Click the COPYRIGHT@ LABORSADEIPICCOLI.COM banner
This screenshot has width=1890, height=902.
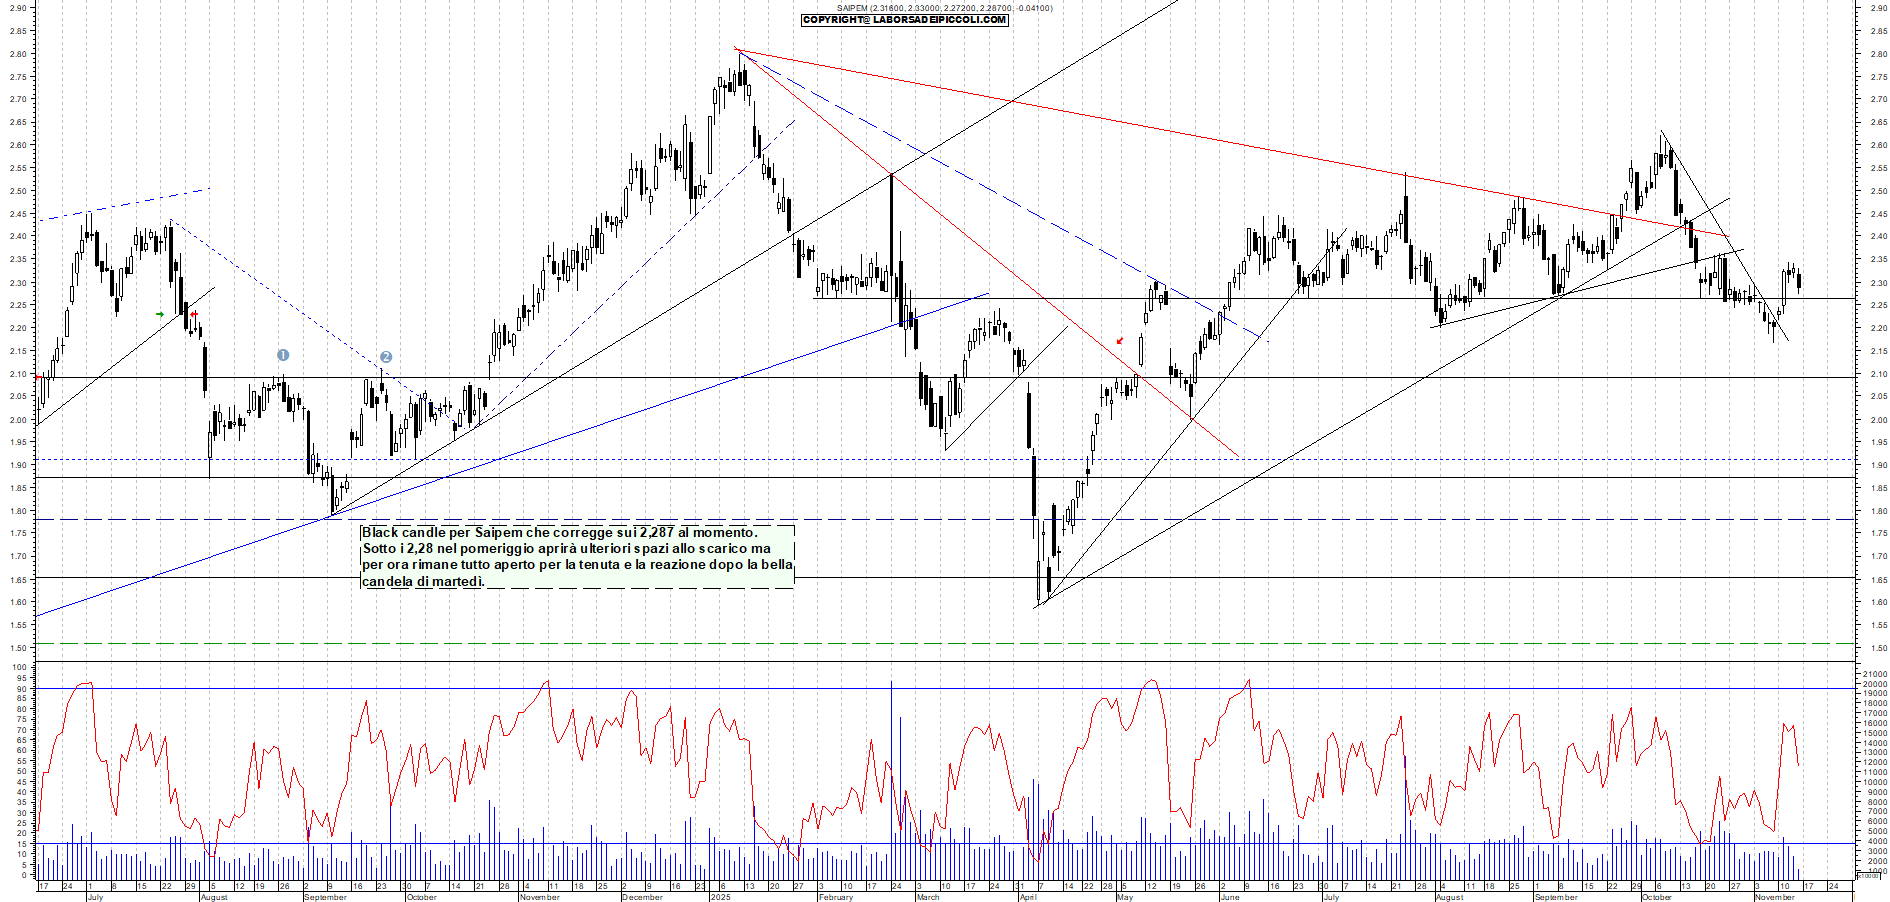coord(904,18)
